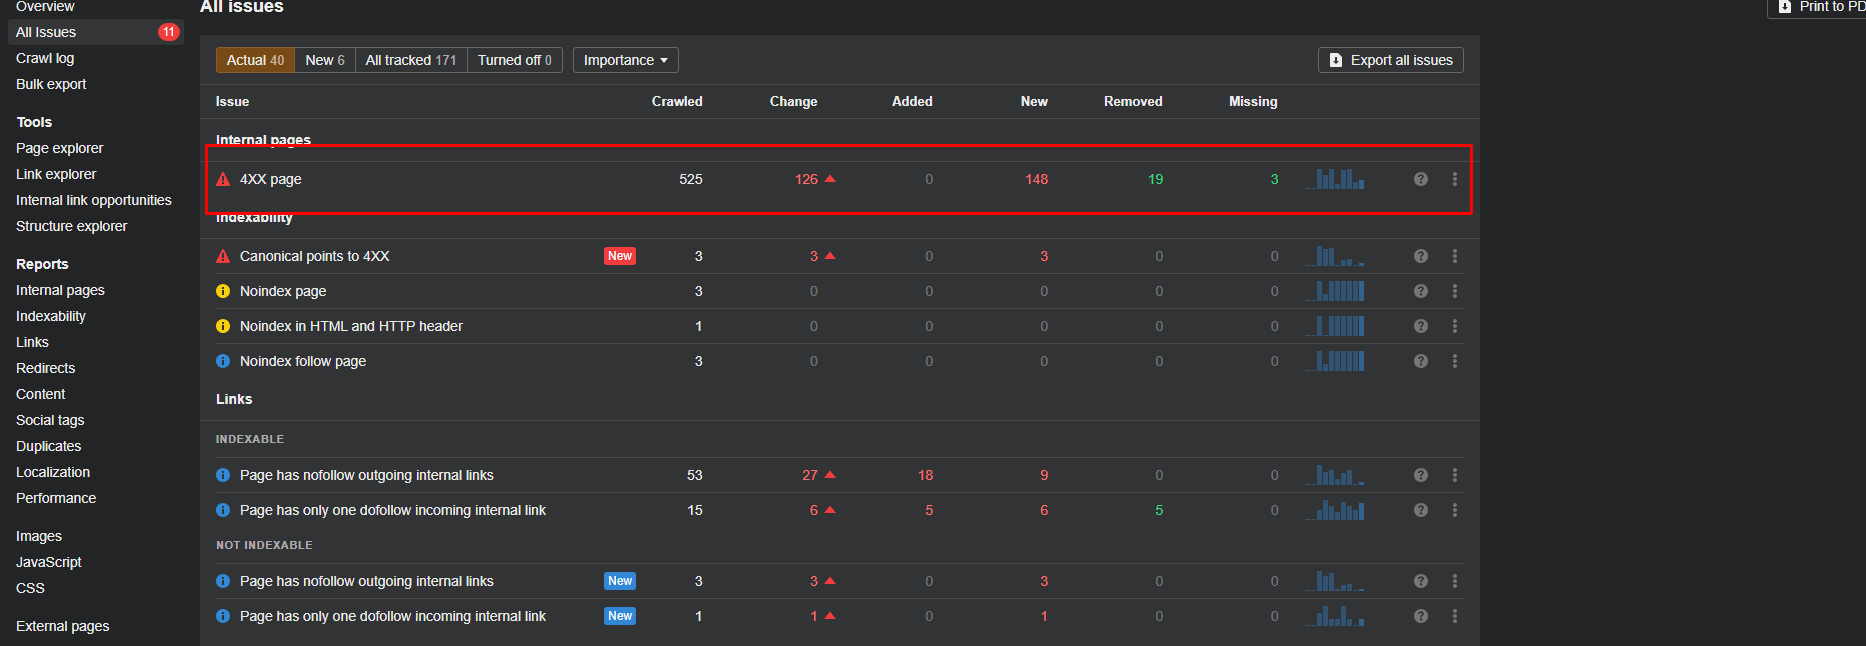
Task: Open the CSS report
Action: click(x=30, y=588)
